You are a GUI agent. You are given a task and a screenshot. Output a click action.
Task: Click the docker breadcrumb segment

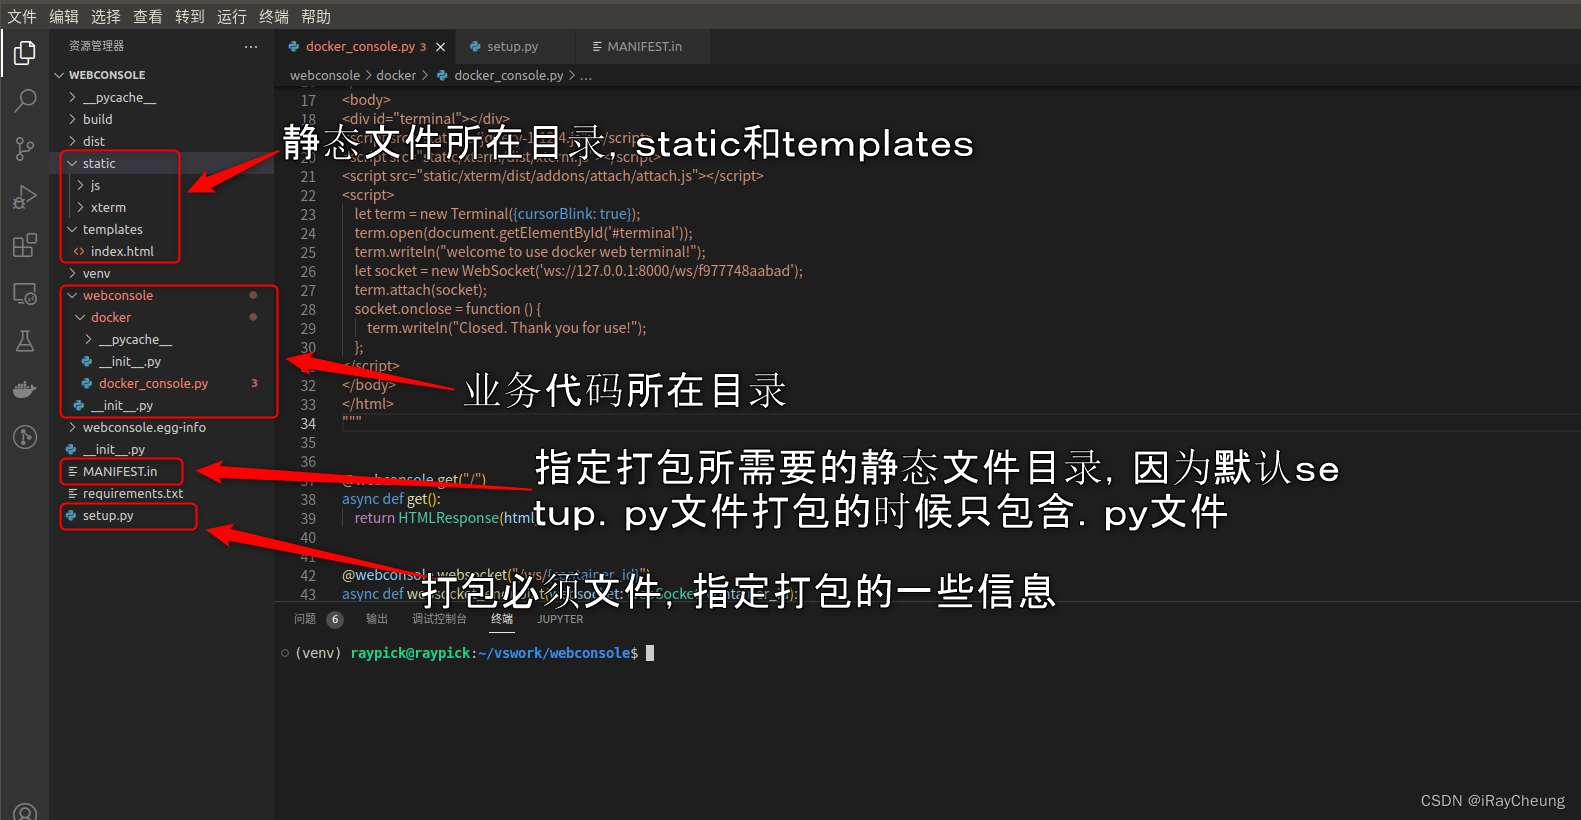(396, 76)
